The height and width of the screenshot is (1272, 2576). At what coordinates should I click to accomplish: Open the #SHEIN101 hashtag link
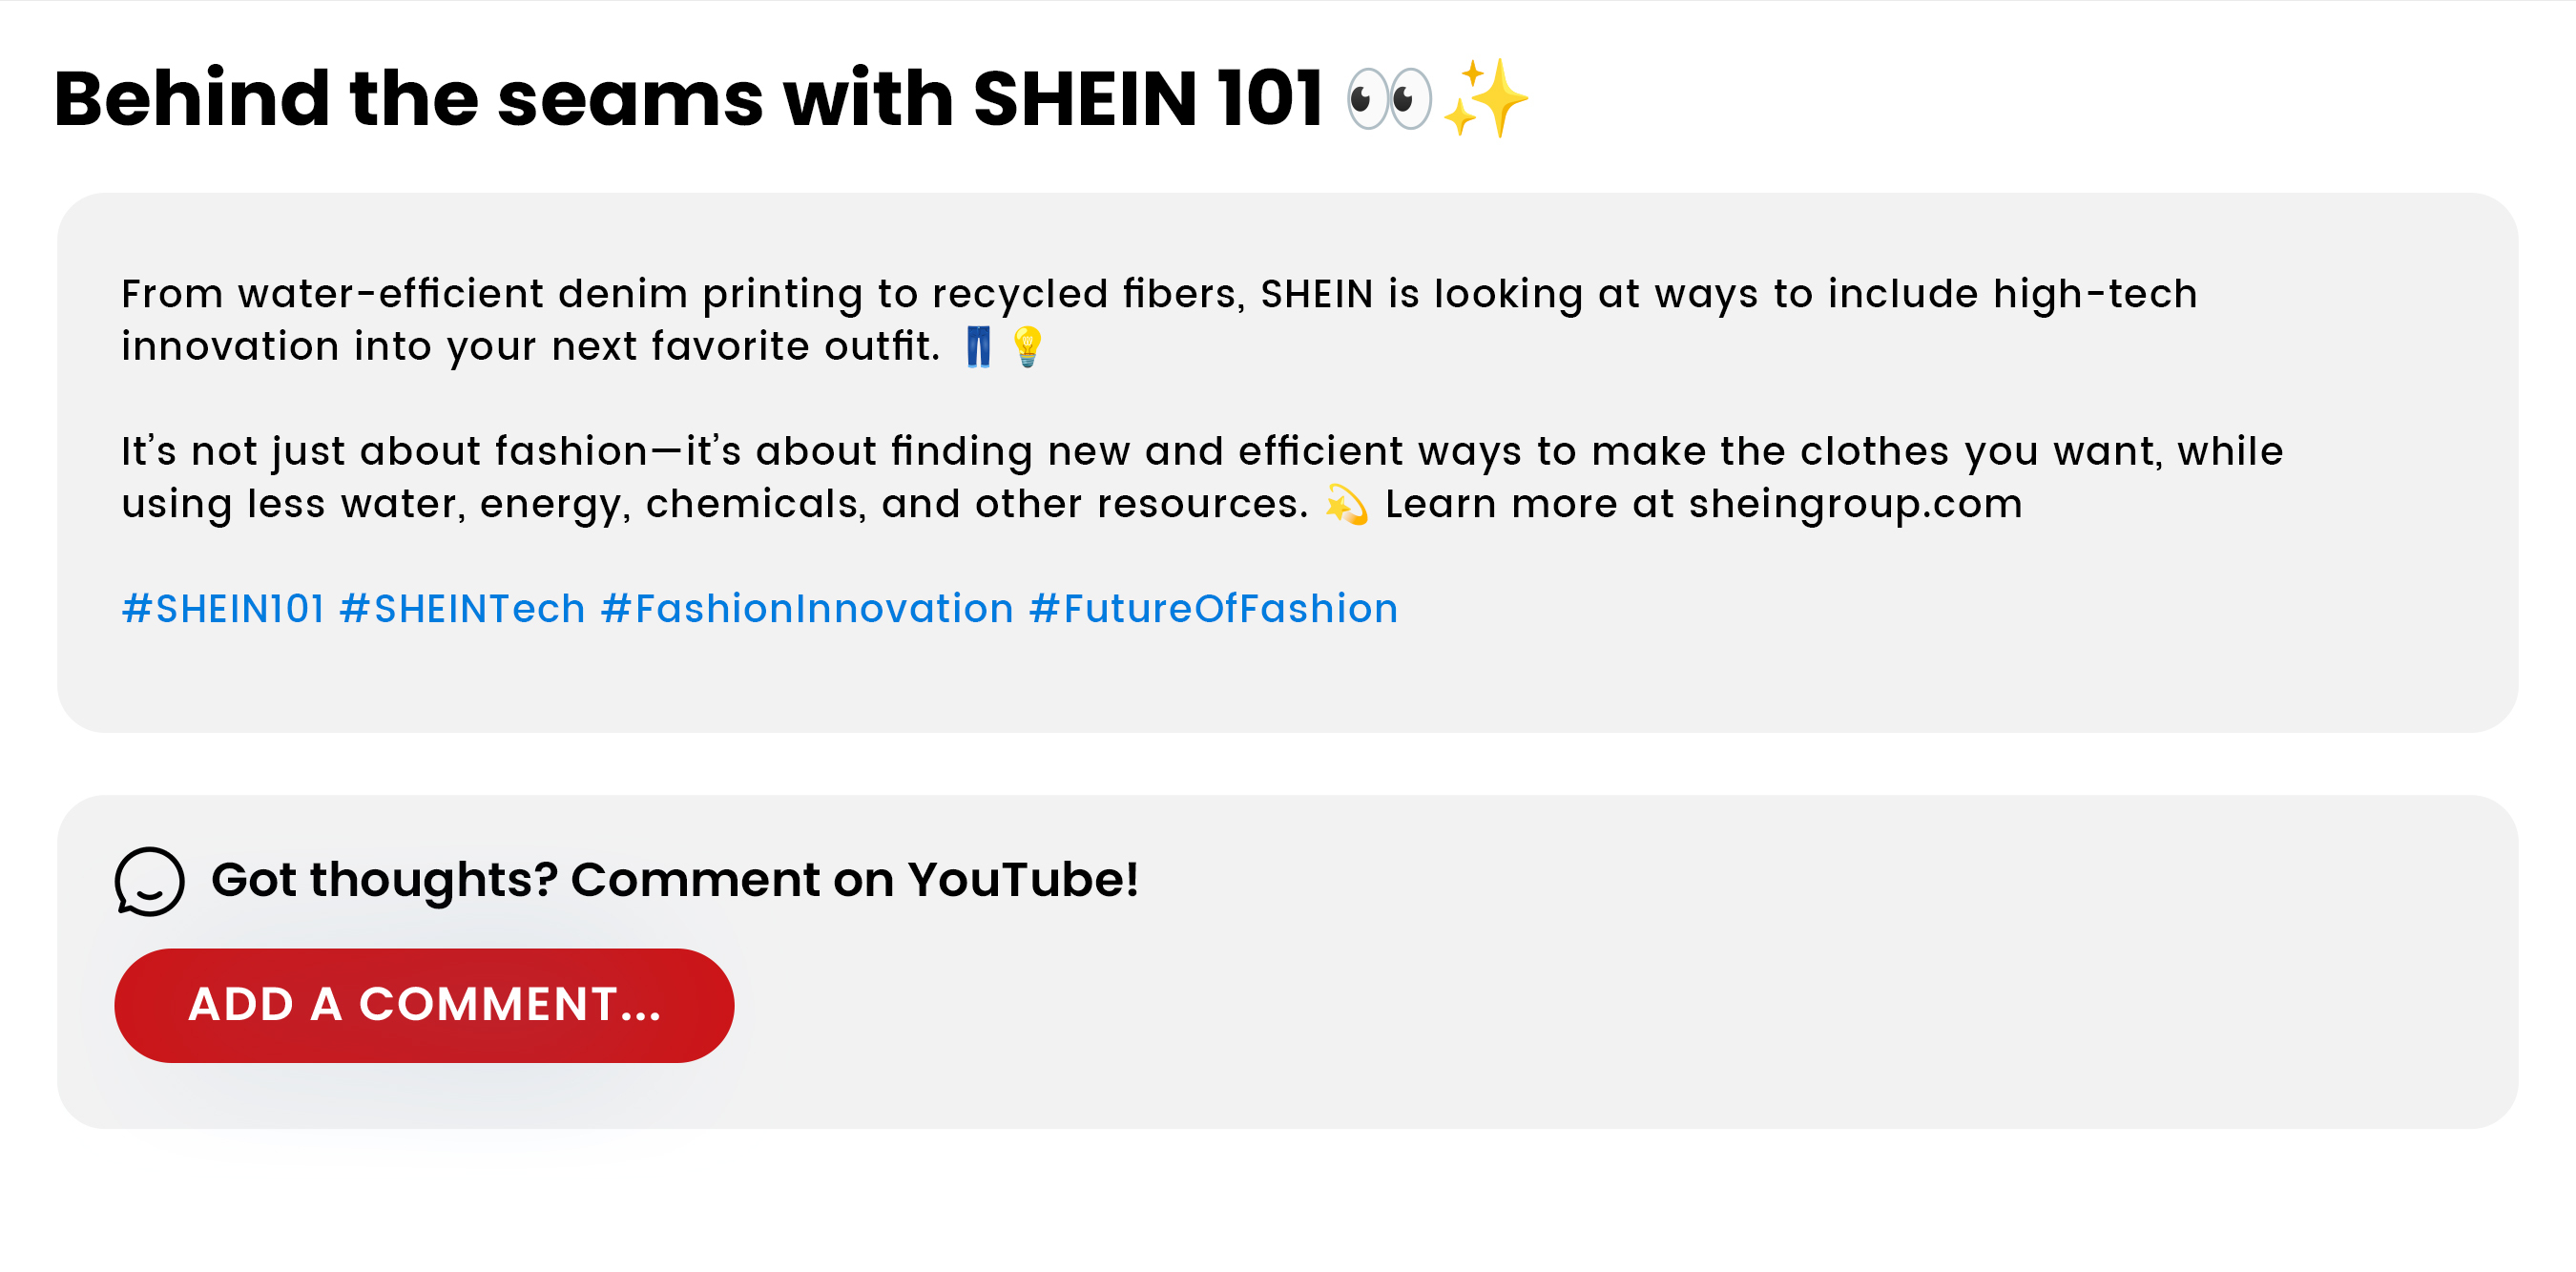coord(223,609)
